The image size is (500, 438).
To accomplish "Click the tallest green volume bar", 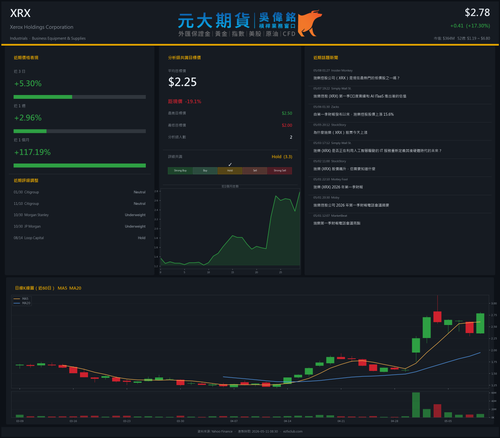I will 416,405.
